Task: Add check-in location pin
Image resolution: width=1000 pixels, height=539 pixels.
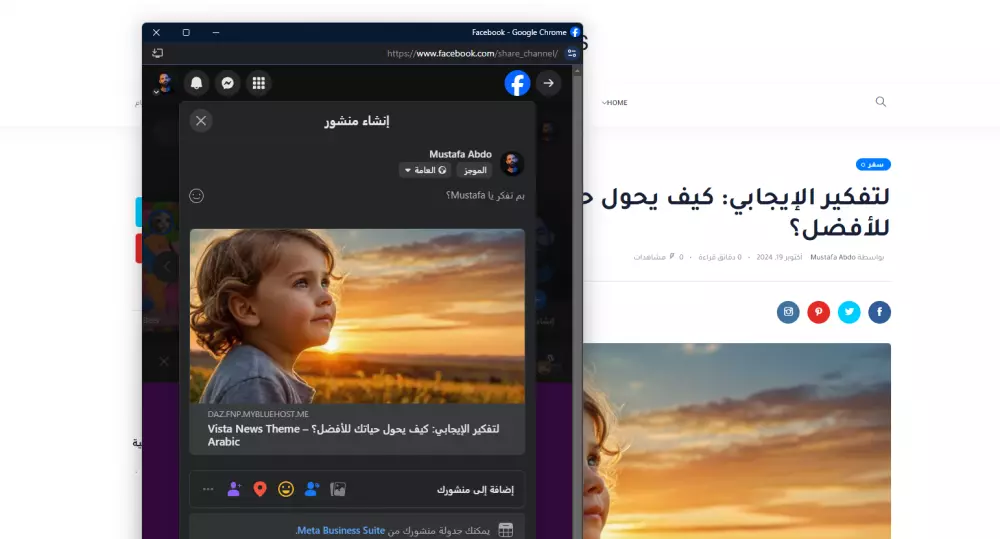Action: tap(260, 489)
